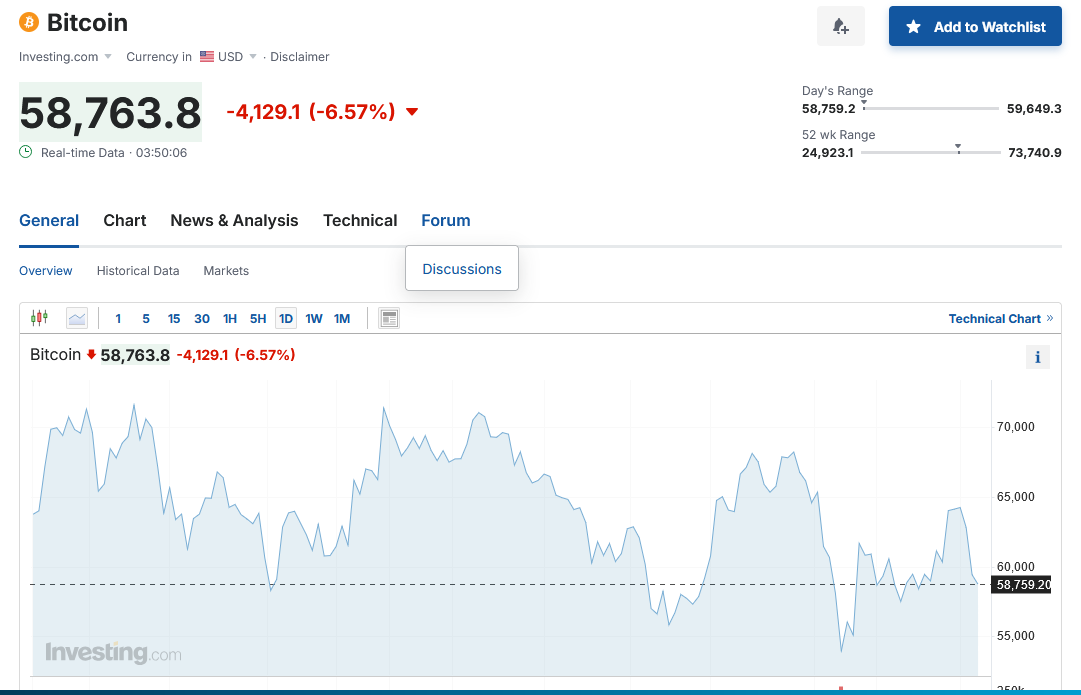Click the 65,000 axis label
The height and width of the screenshot is (695, 1081).
click(x=1016, y=496)
